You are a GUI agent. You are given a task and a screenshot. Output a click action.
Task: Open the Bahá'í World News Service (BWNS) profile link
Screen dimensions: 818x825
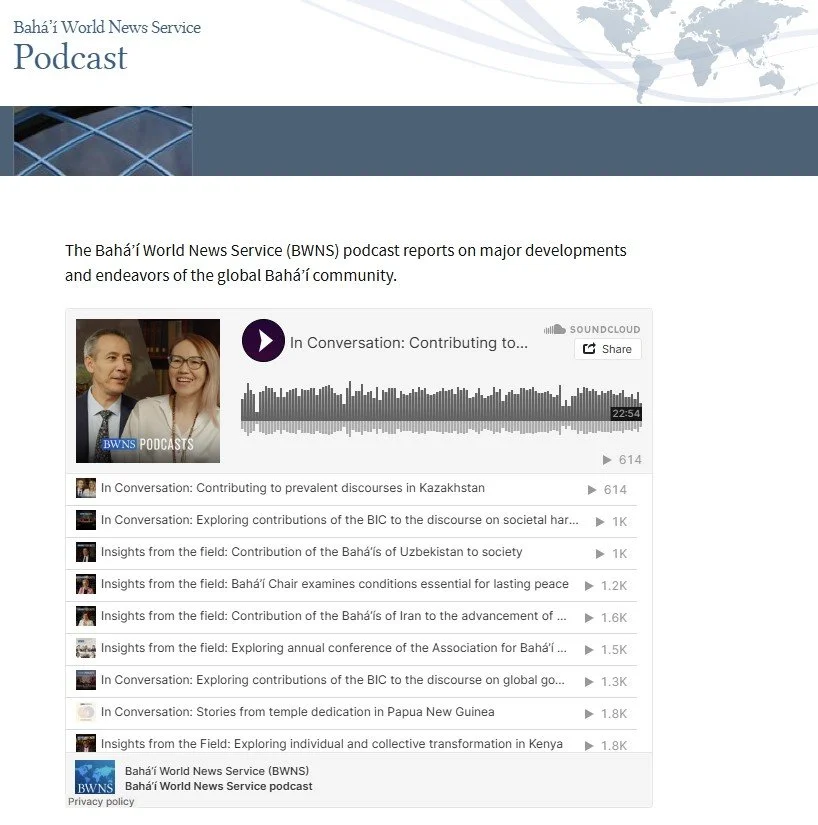(x=217, y=771)
